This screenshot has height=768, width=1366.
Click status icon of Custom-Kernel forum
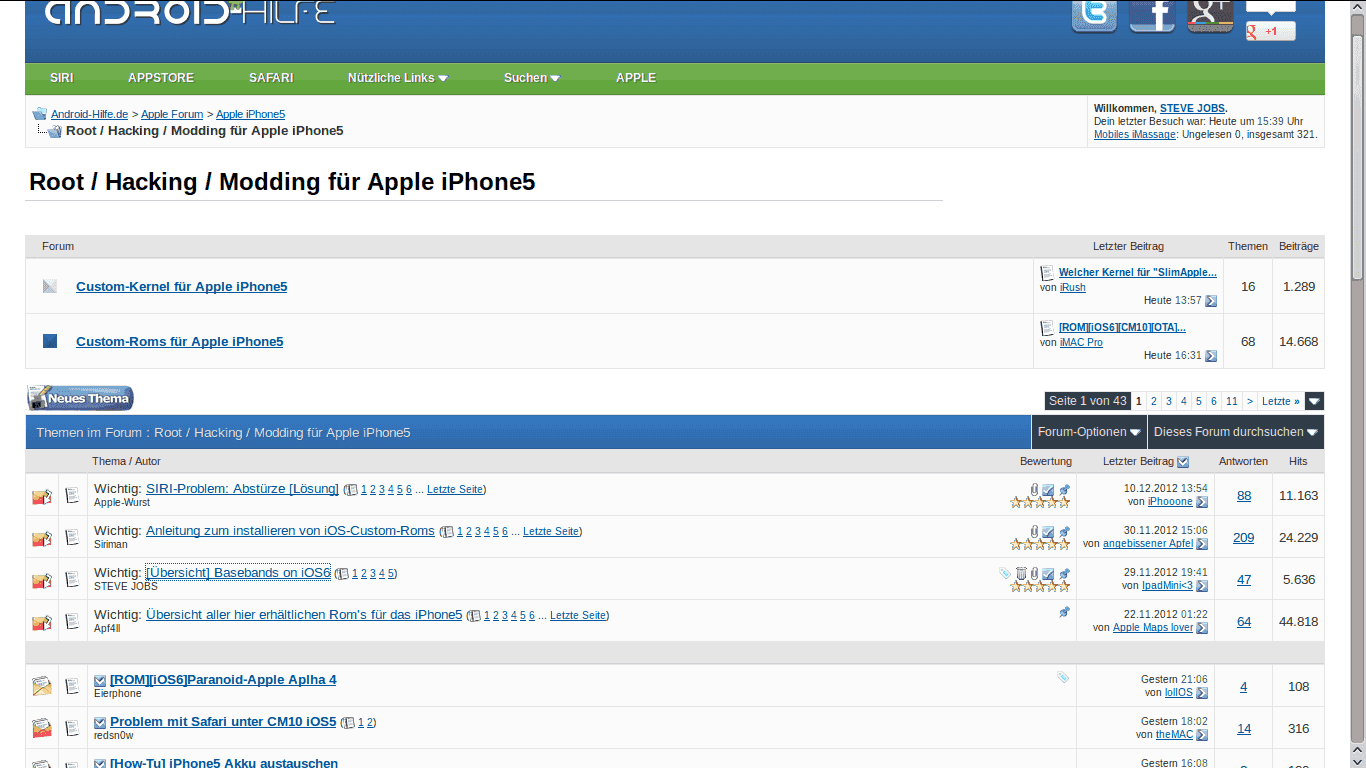coord(50,286)
